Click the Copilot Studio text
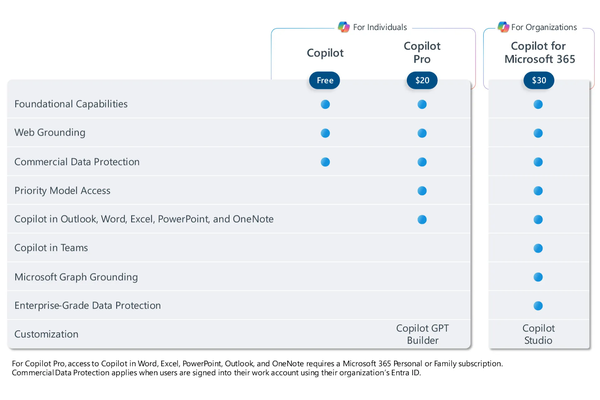This screenshot has width=600, height=400. [538, 334]
